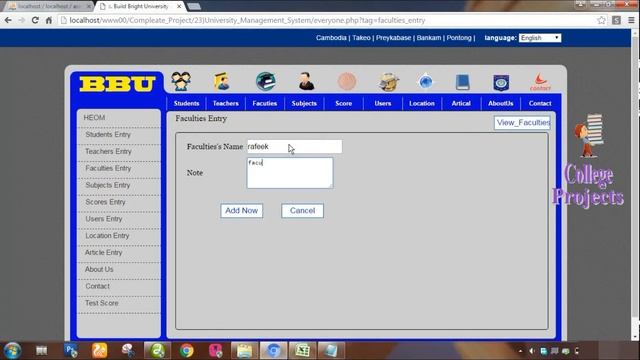The height and width of the screenshot is (360, 640).
Task: Click HEOM in the sidebar
Action: coord(94,118)
